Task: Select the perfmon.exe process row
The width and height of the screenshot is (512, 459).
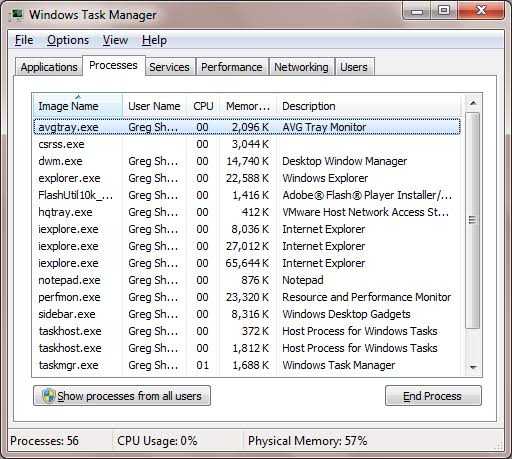Action: (247, 297)
